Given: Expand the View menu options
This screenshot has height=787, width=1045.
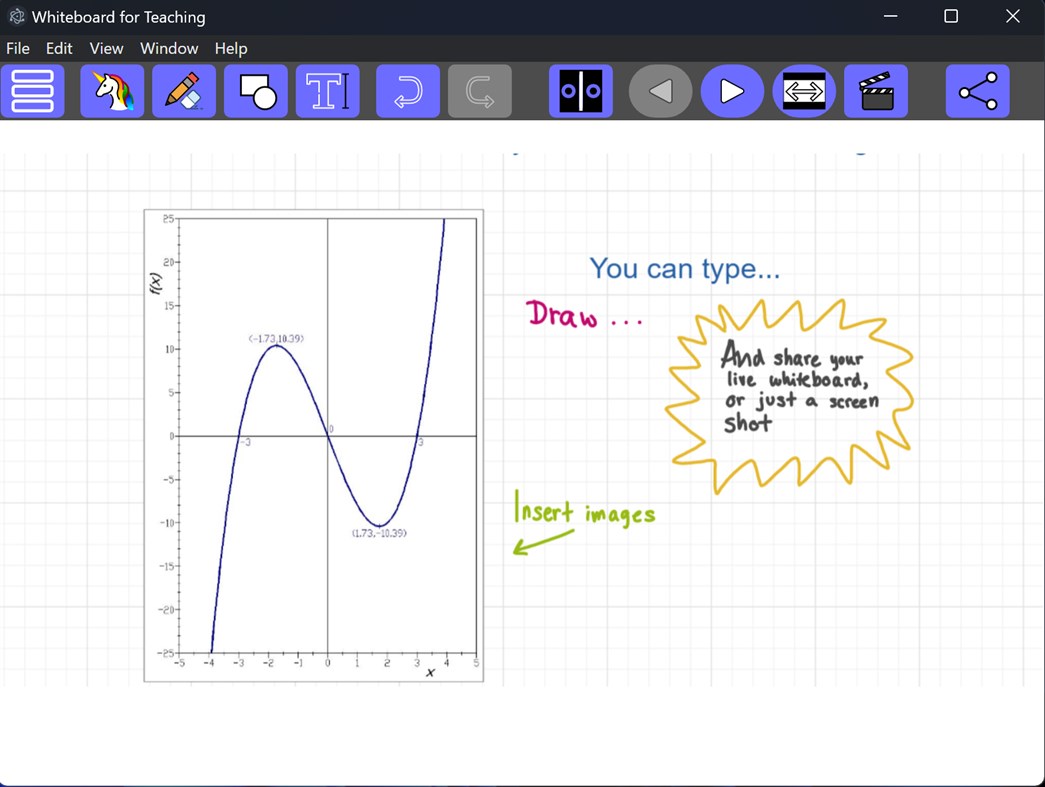Looking at the screenshot, I should 106,48.
